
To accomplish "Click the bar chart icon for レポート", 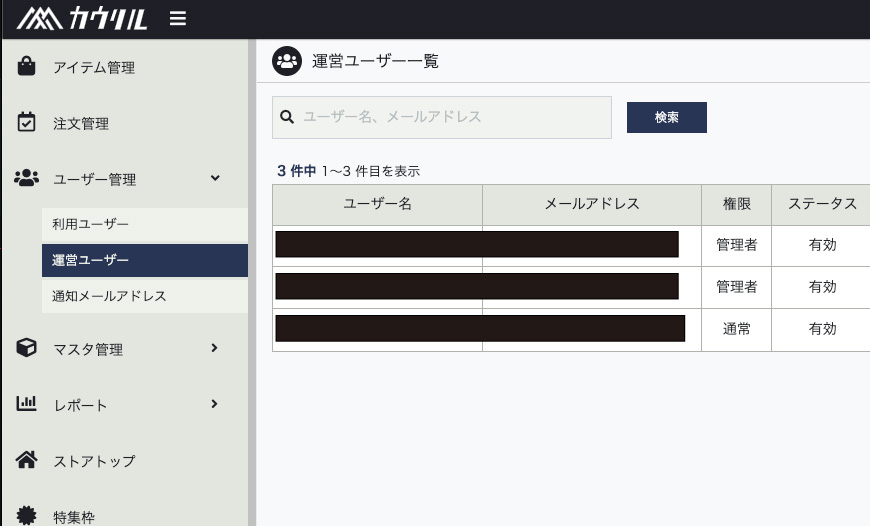I will (x=27, y=405).
